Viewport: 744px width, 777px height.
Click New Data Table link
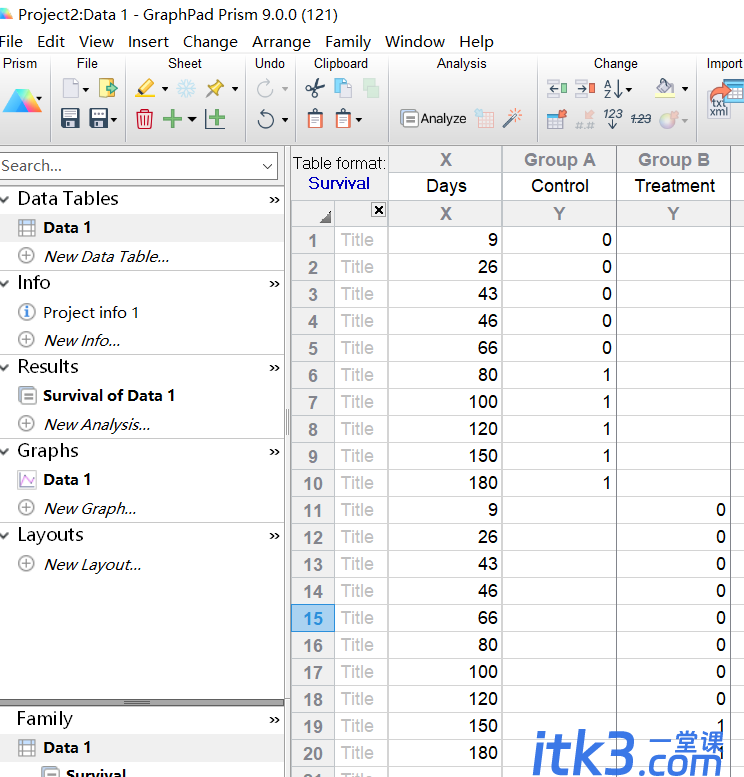(x=107, y=257)
